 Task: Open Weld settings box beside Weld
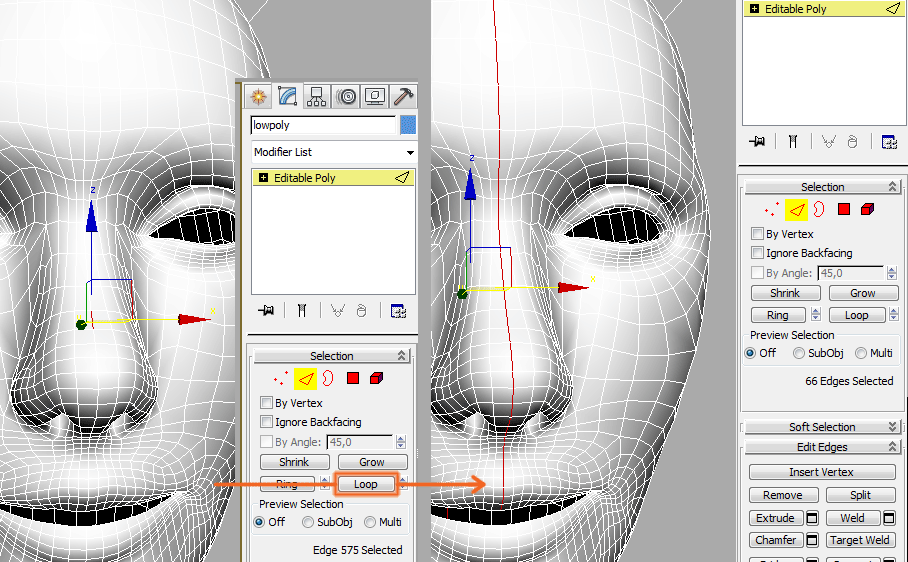[x=889, y=518]
